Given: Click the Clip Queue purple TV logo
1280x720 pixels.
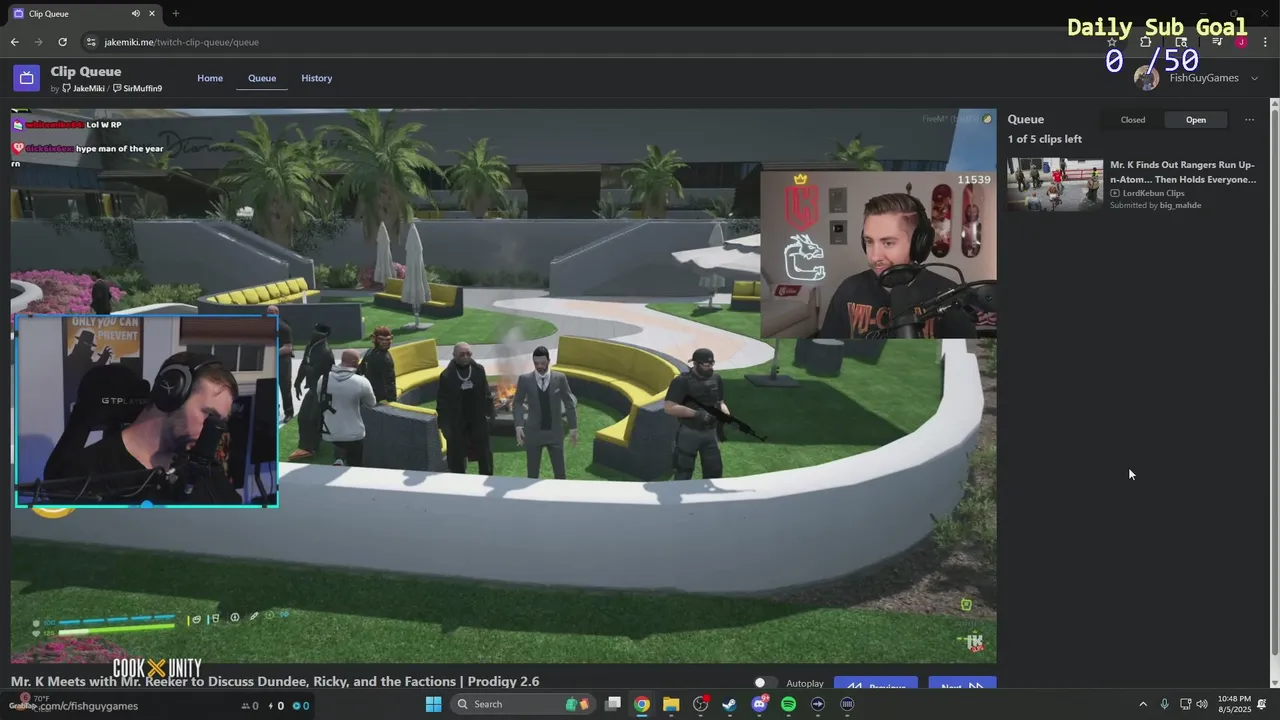Looking at the screenshot, I should pyautogui.click(x=26, y=78).
